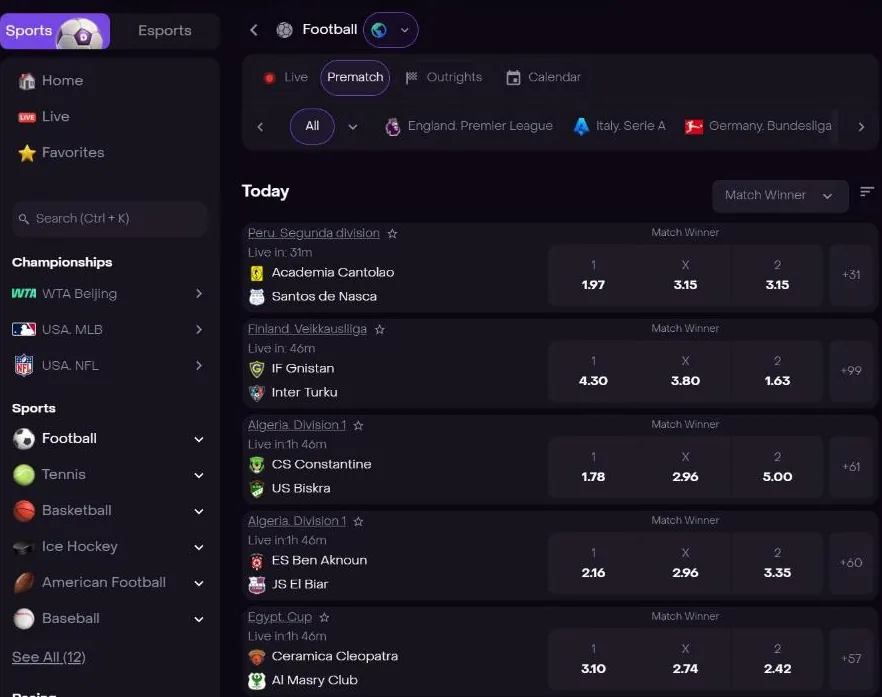Click the American Football icon in Sports list
The image size is (882, 697).
[24, 583]
